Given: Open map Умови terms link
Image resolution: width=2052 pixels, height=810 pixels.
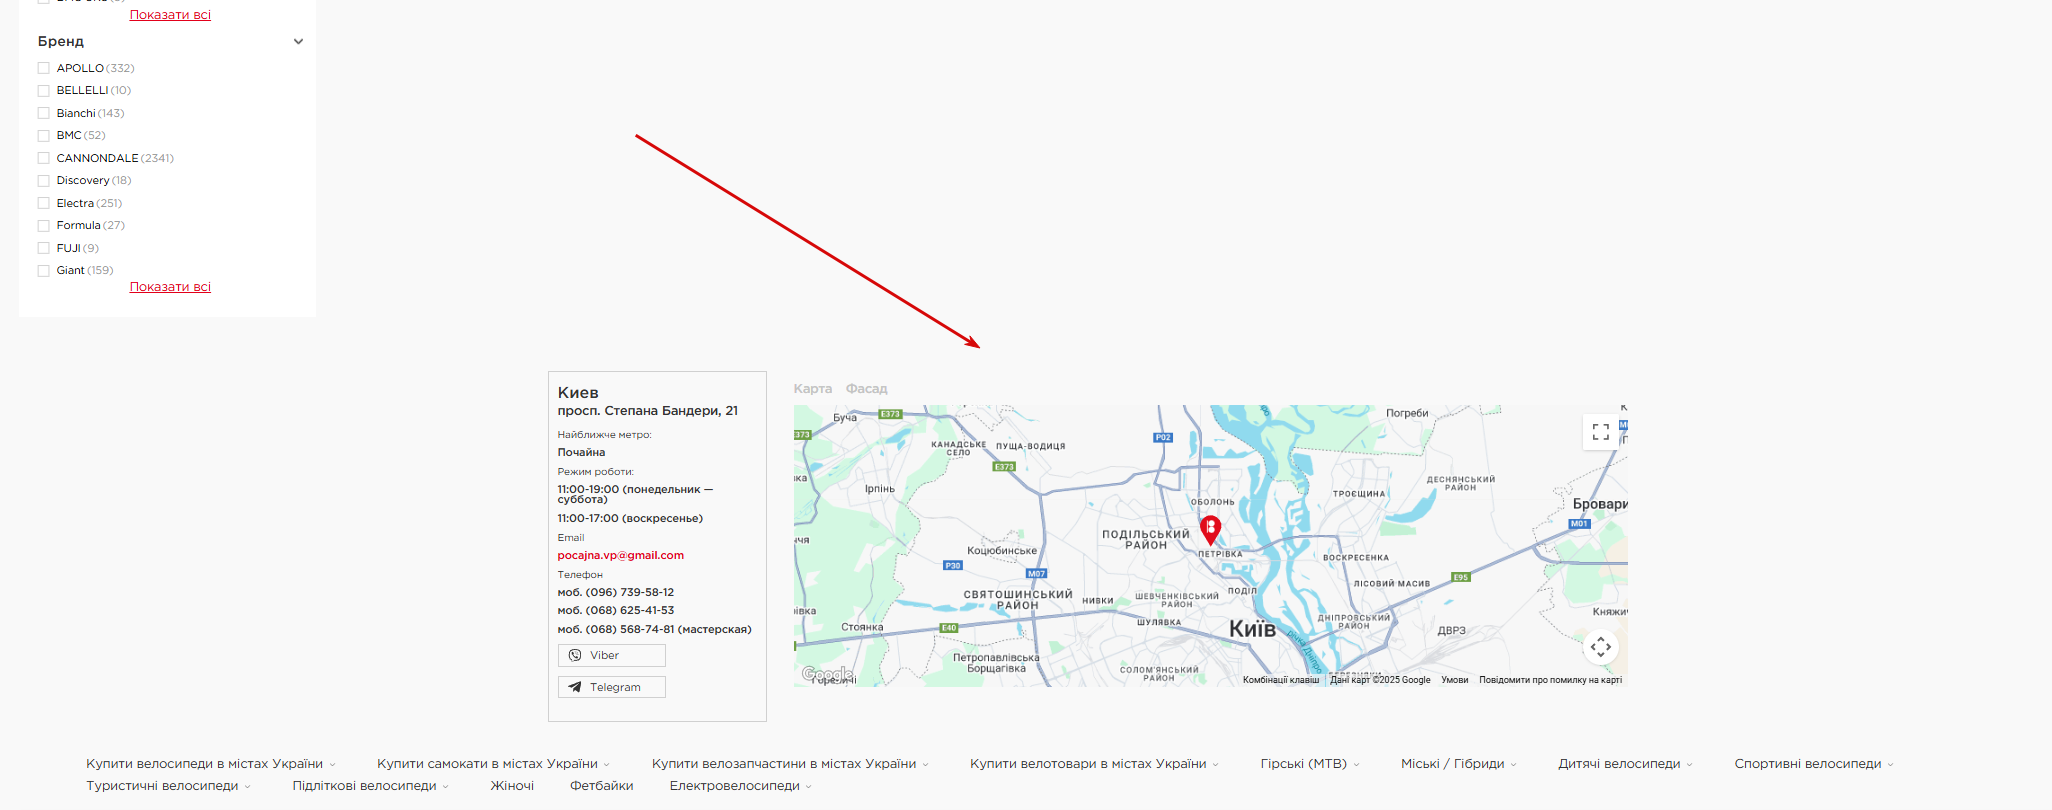Looking at the screenshot, I should tap(1454, 680).
